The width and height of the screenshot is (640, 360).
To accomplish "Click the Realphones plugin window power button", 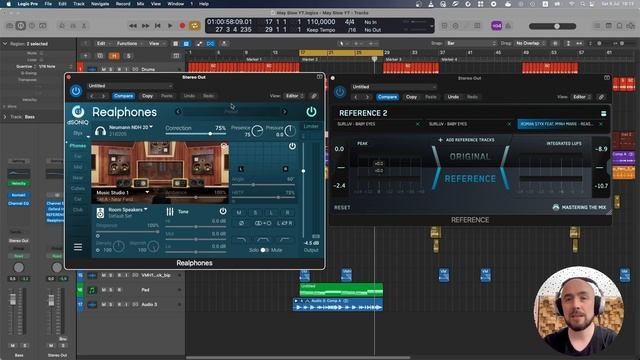I will [x=76, y=91].
